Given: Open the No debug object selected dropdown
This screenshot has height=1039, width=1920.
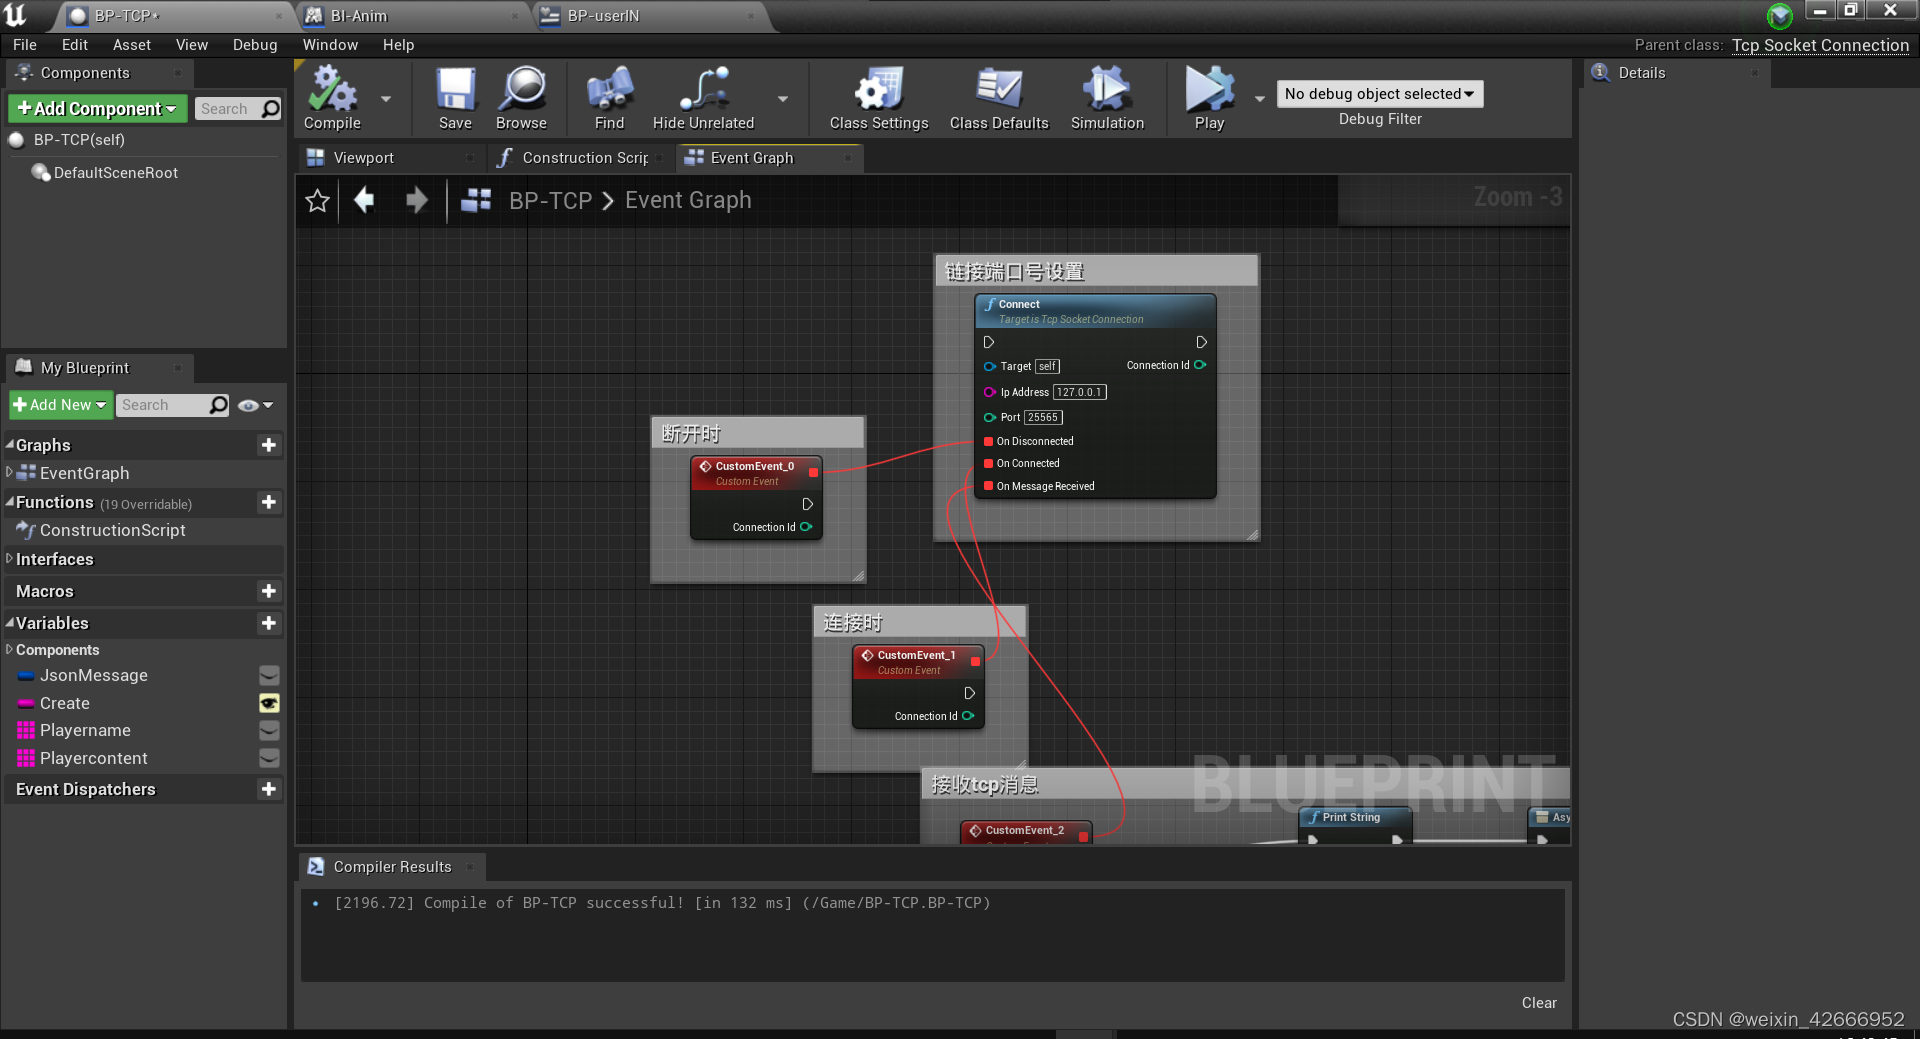Looking at the screenshot, I should (1379, 93).
